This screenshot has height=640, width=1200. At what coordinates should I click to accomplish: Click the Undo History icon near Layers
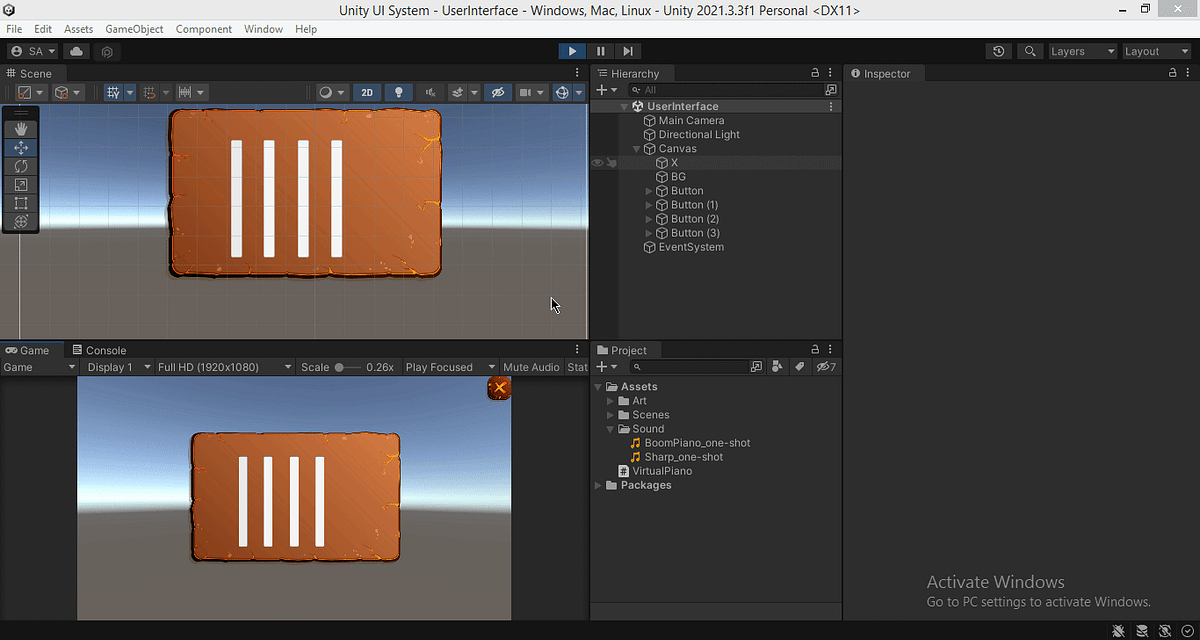[998, 50]
